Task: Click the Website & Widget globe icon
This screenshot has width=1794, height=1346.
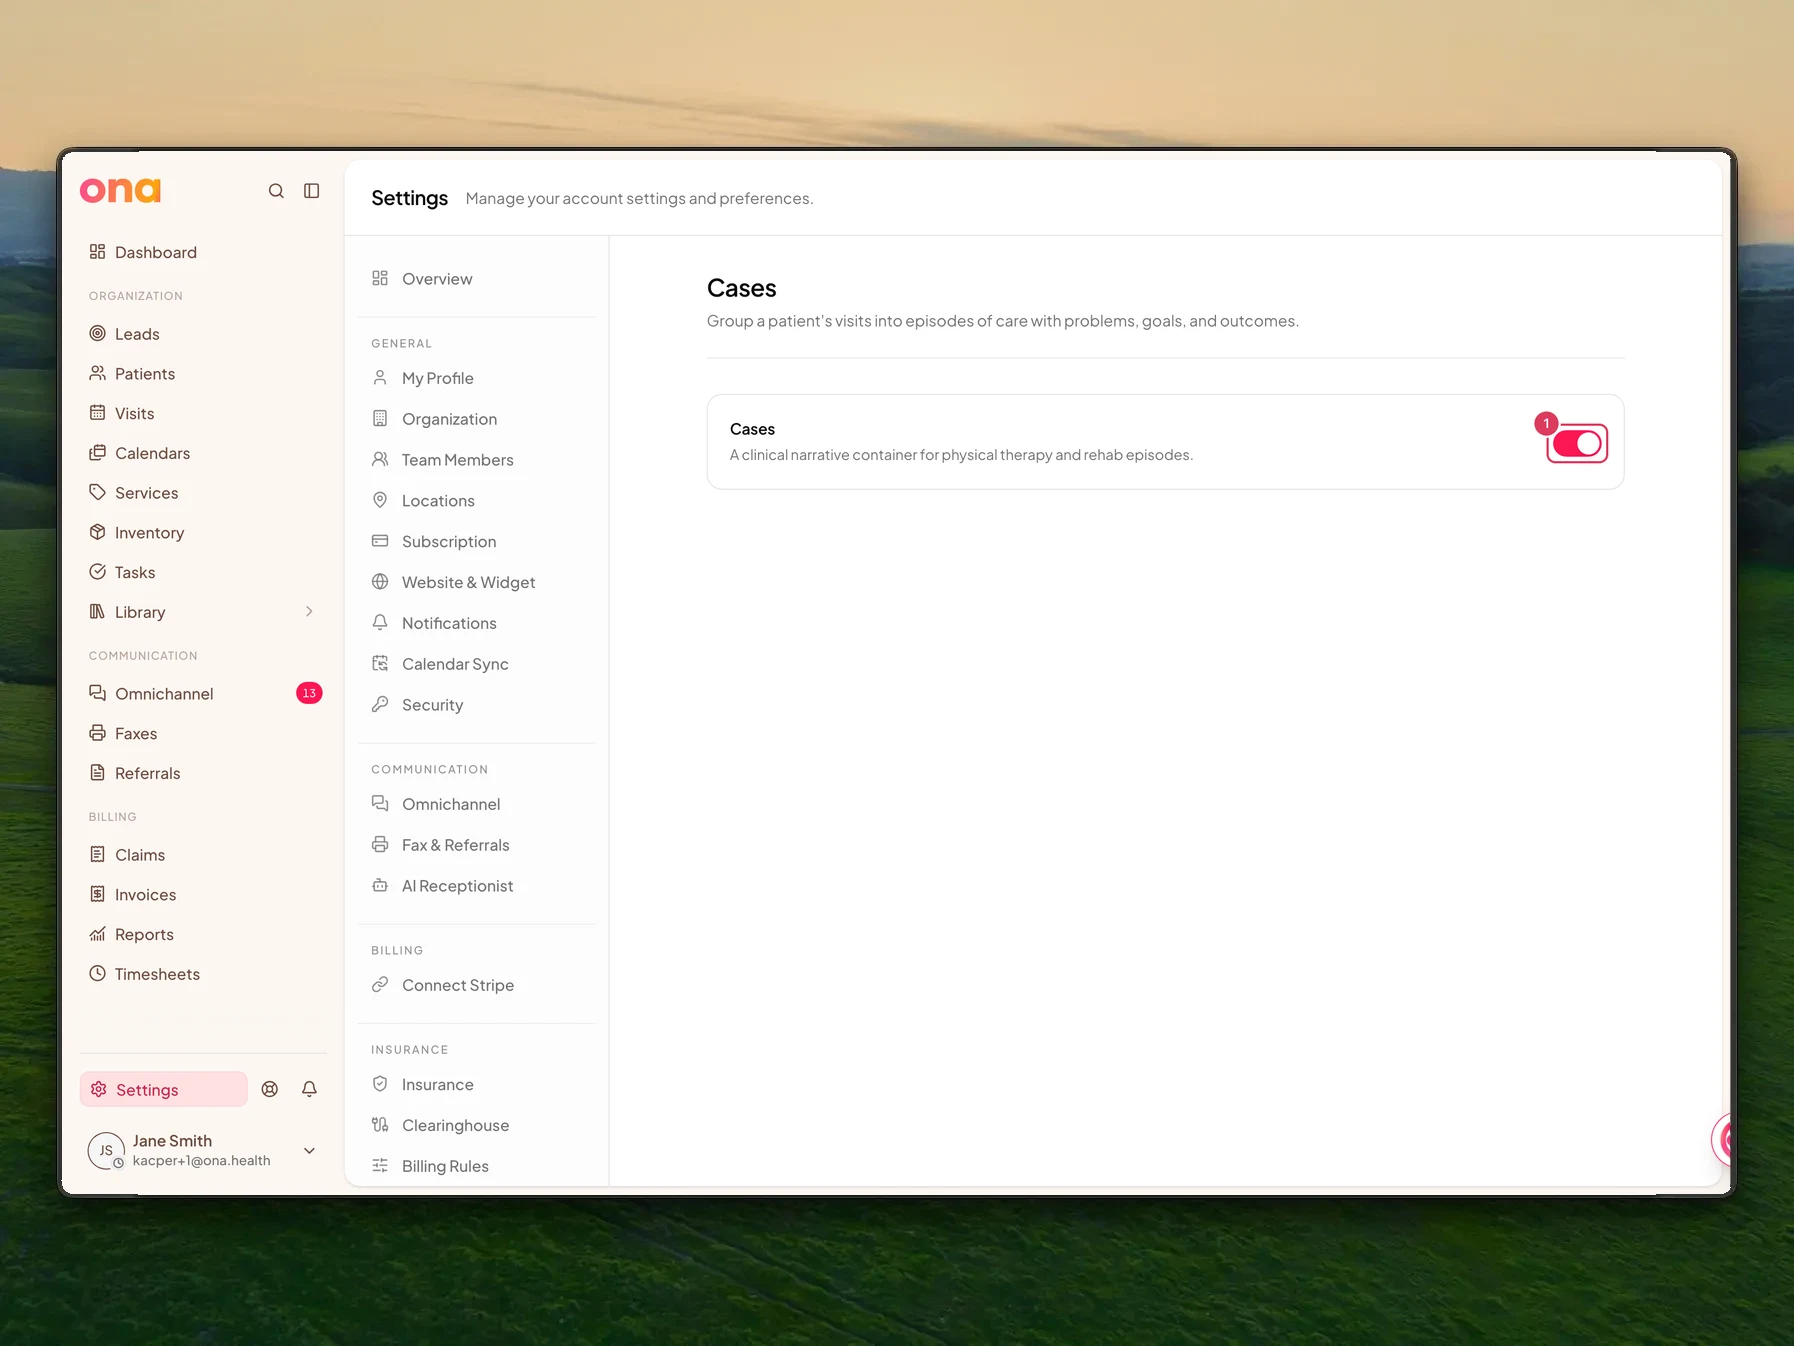Action: (x=380, y=582)
